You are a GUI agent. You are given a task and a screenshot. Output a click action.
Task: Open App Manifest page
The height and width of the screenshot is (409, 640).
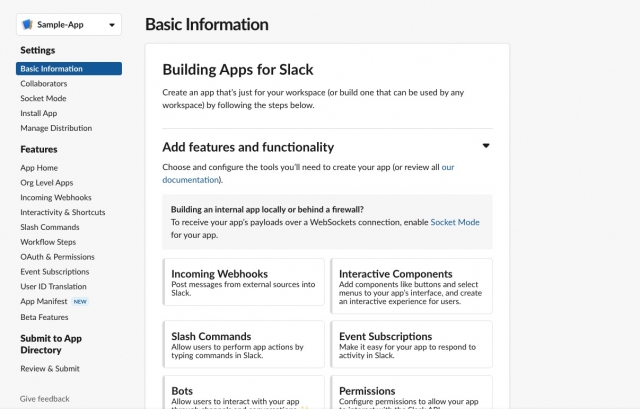pyautogui.click(x=44, y=301)
